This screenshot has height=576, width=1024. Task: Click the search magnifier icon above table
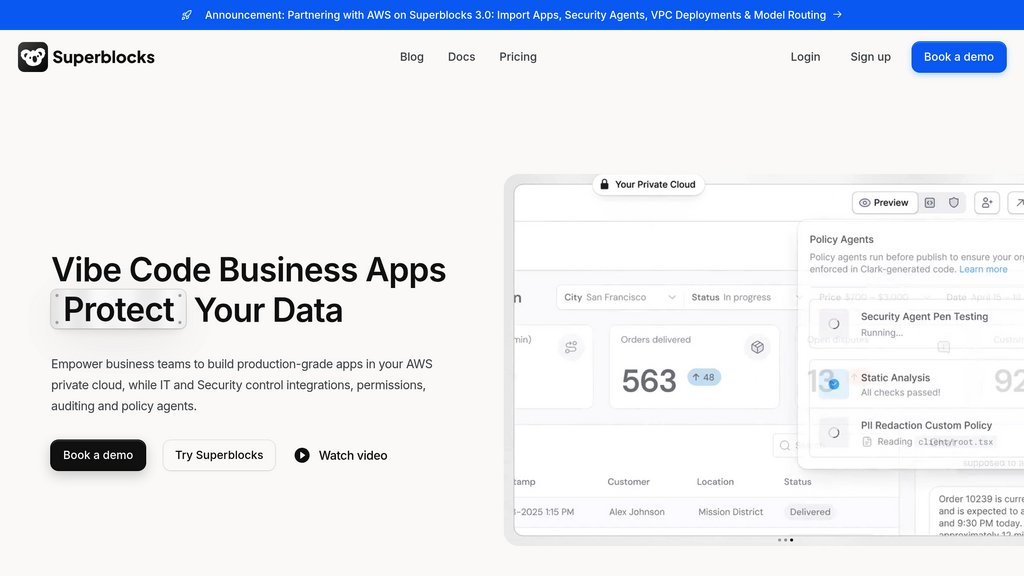pos(785,445)
